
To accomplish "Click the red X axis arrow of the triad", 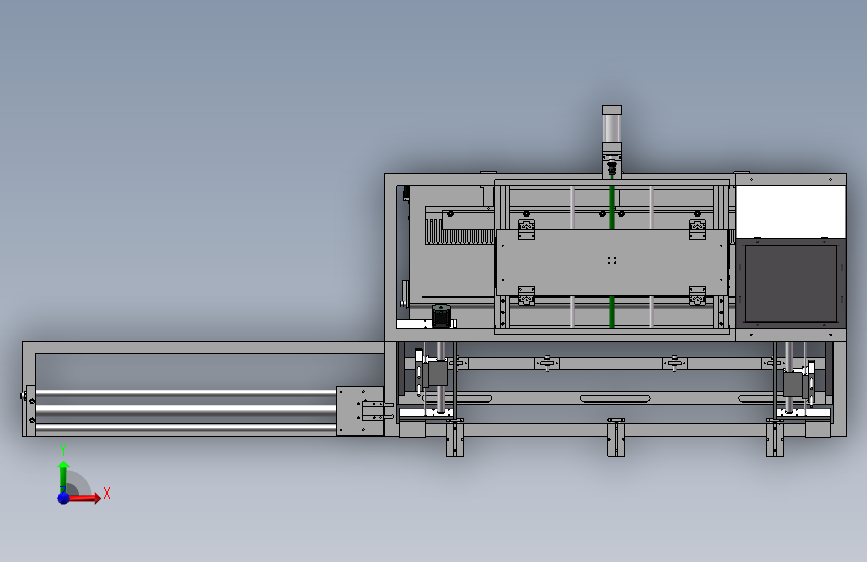I will [83, 498].
